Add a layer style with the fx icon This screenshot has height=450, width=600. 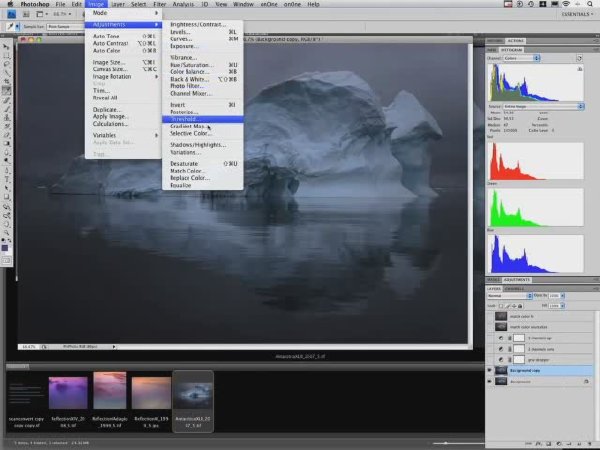(538, 443)
